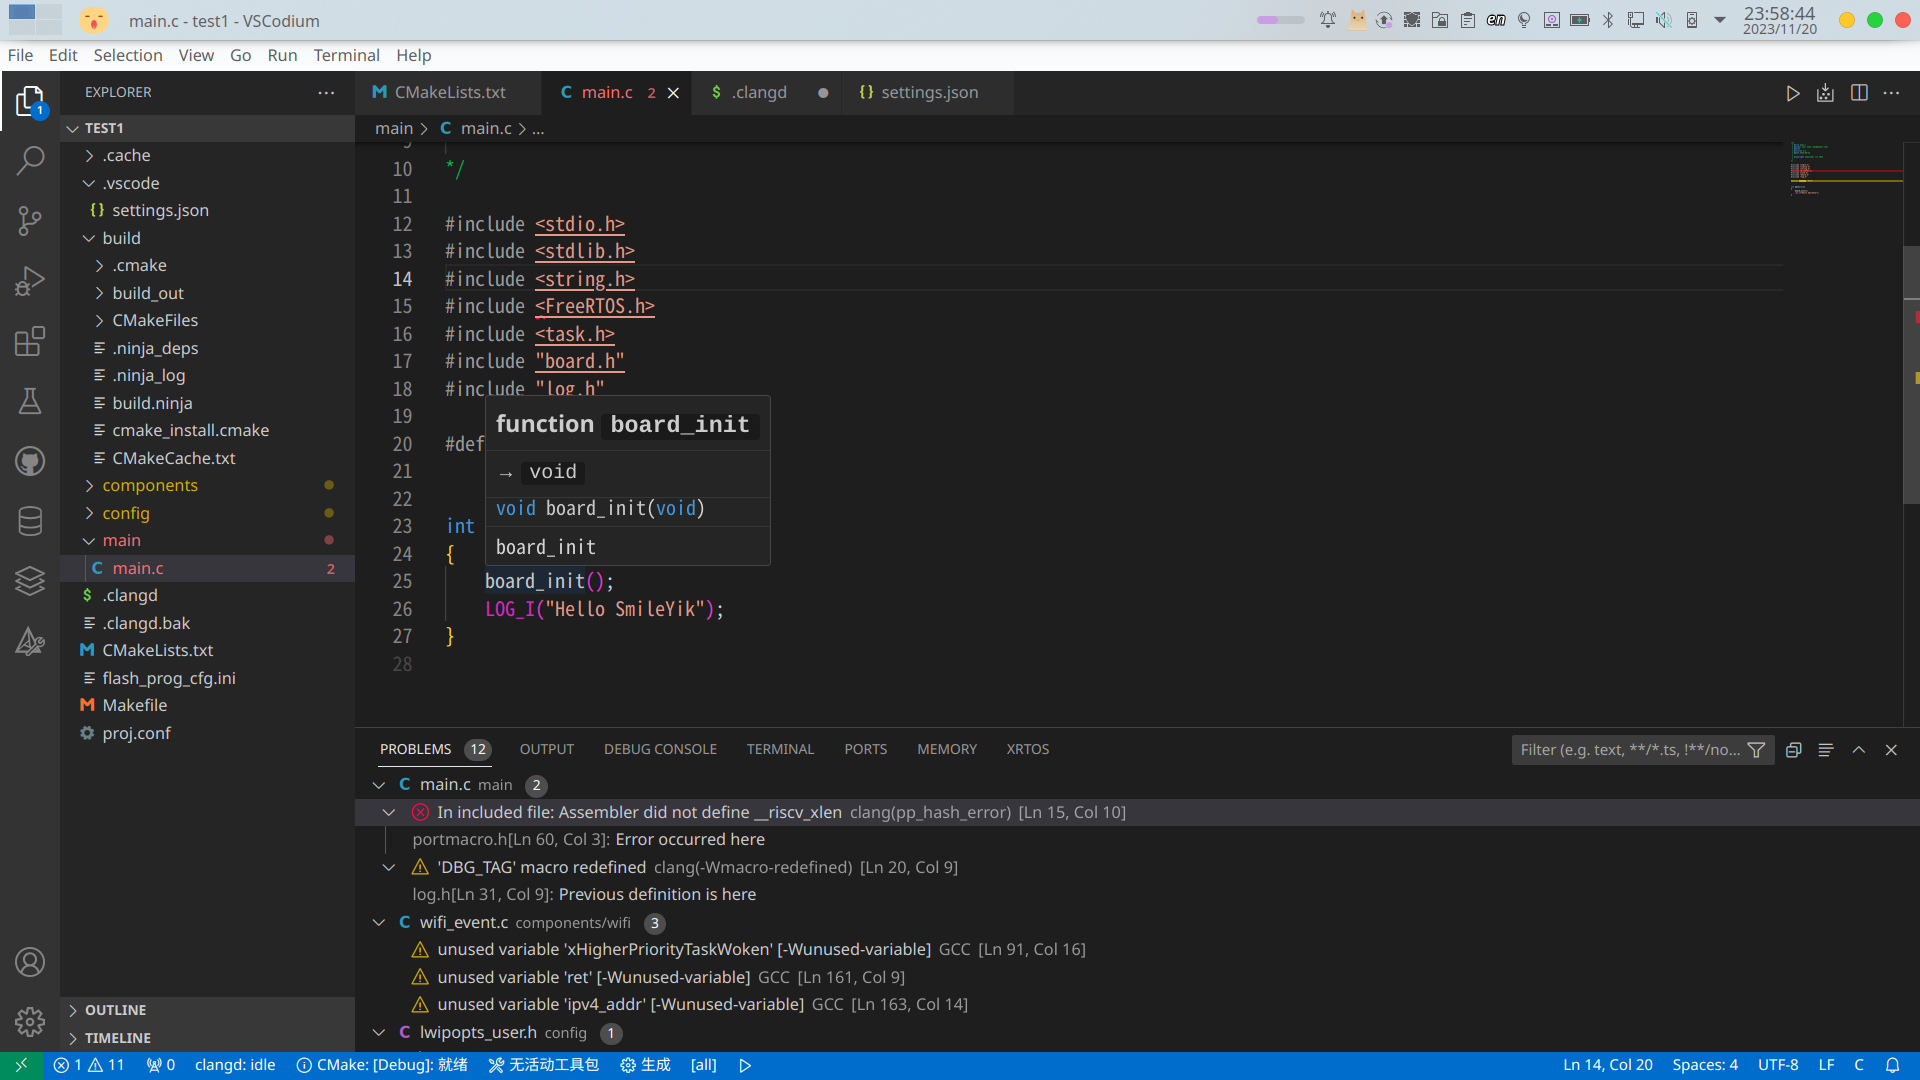Open the Accounts icon

(x=30, y=962)
